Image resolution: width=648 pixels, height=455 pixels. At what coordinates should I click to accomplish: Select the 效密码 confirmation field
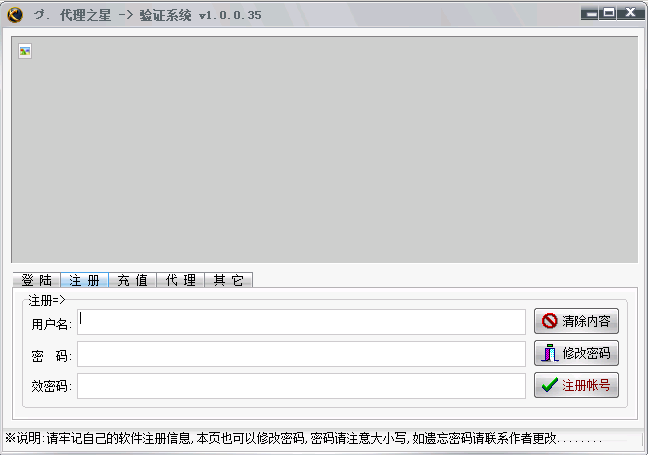[x=301, y=386]
